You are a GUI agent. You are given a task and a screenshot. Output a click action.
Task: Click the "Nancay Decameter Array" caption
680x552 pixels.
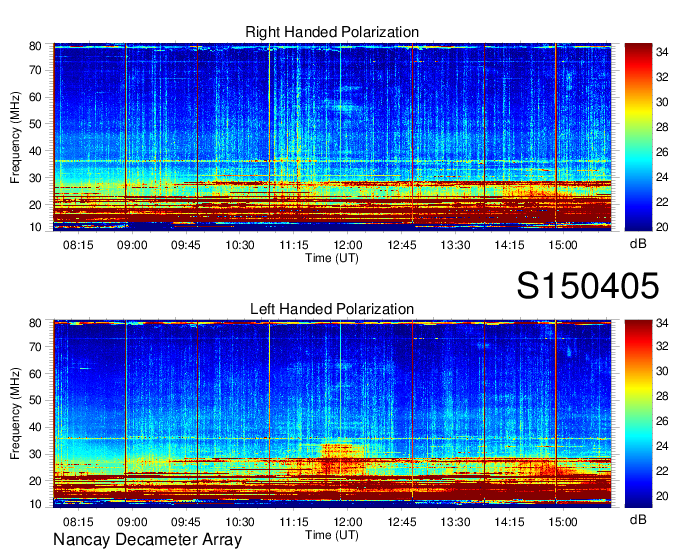click(147, 540)
